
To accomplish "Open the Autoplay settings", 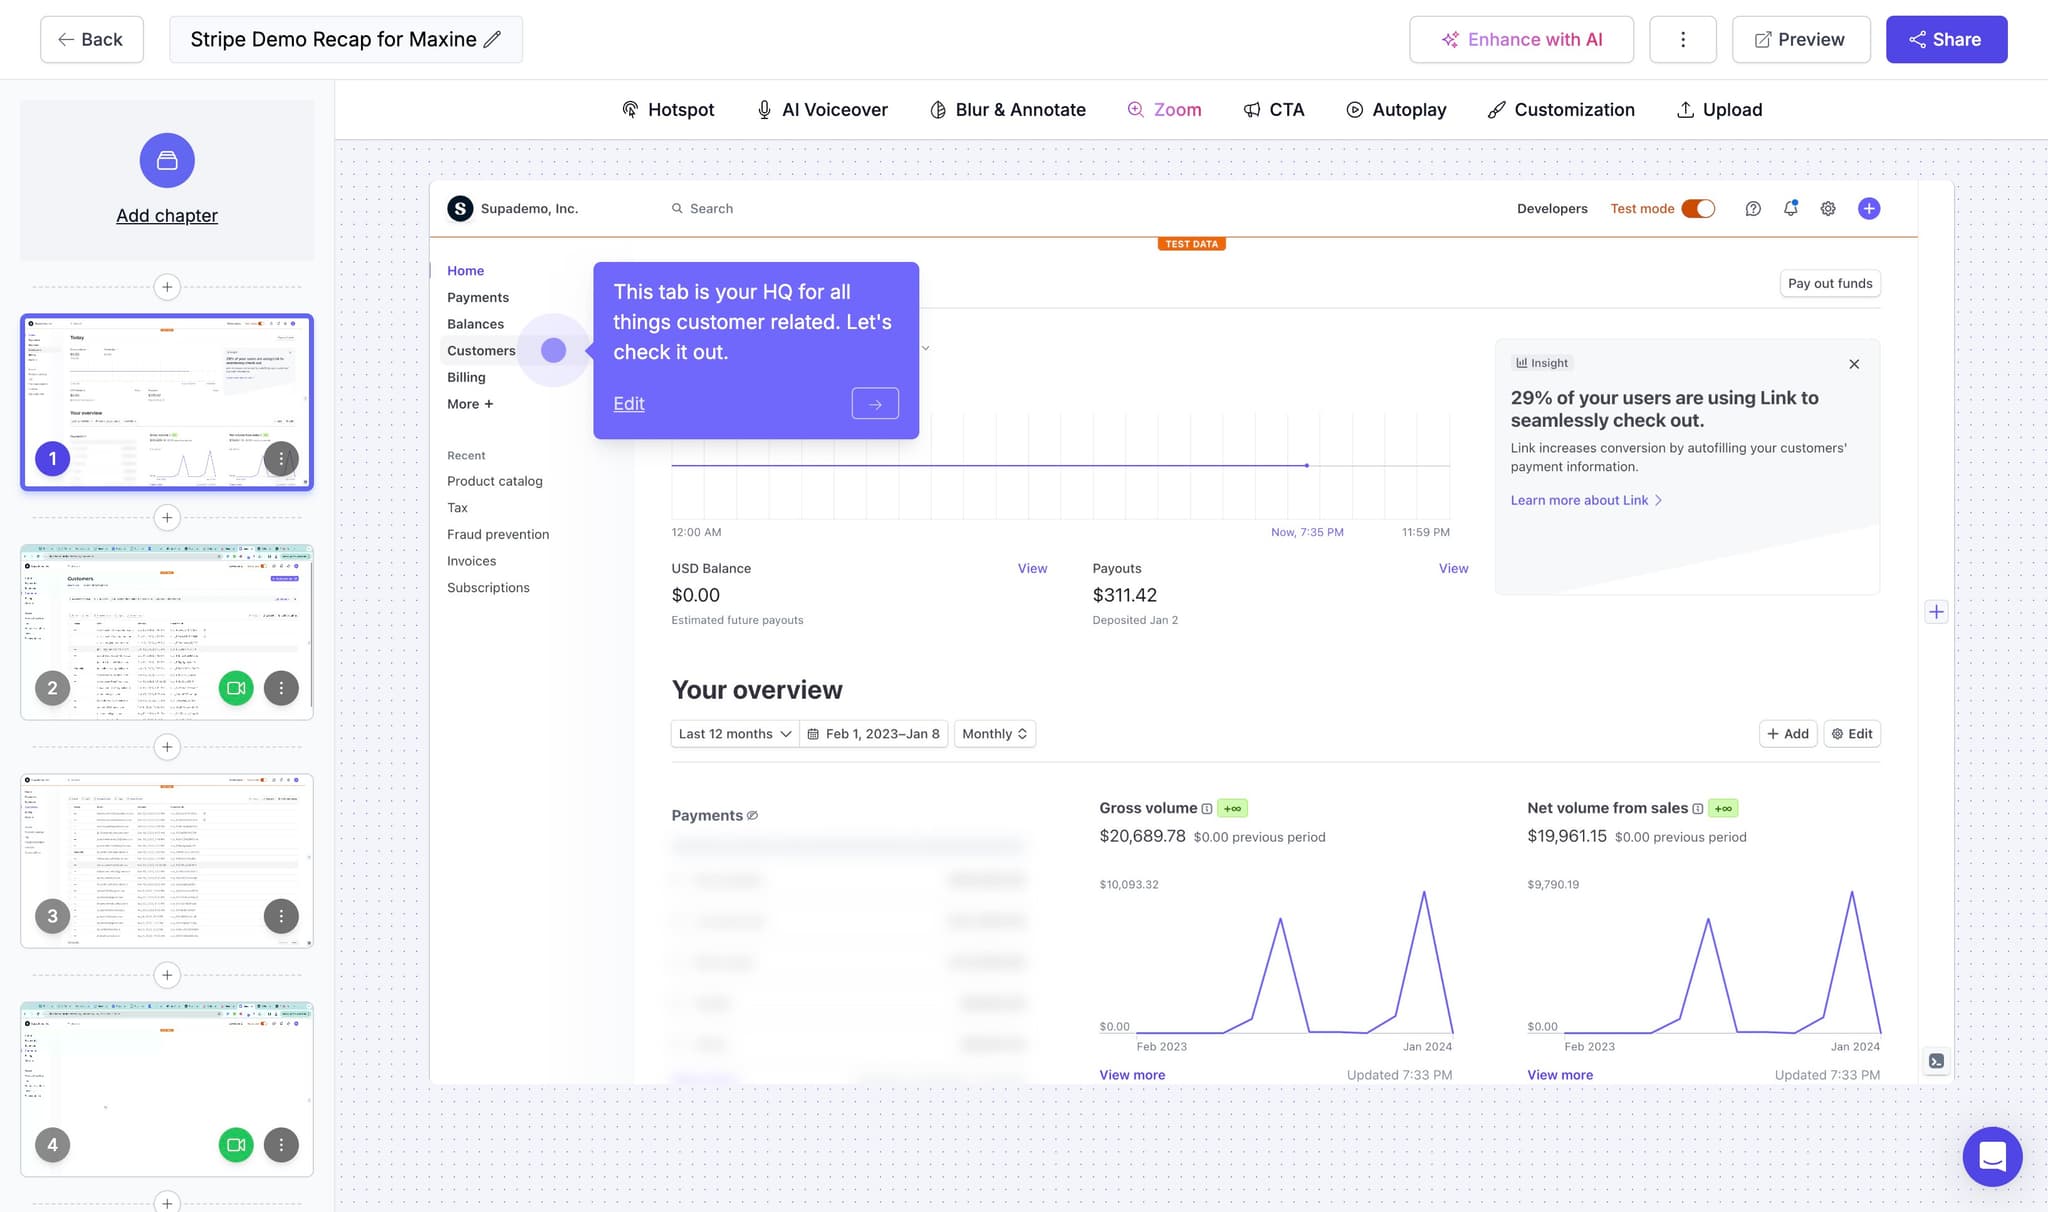I will pyautogui.click(x=1396, y=110).
